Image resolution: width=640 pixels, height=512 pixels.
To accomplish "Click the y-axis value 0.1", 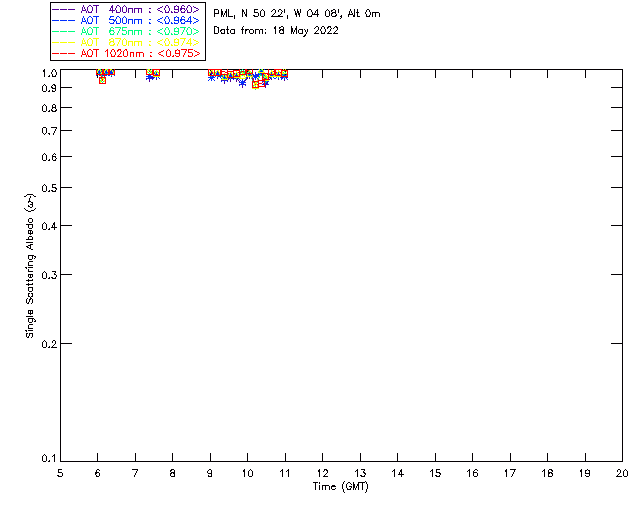I will pyautogui.click(x=49, y=459).
